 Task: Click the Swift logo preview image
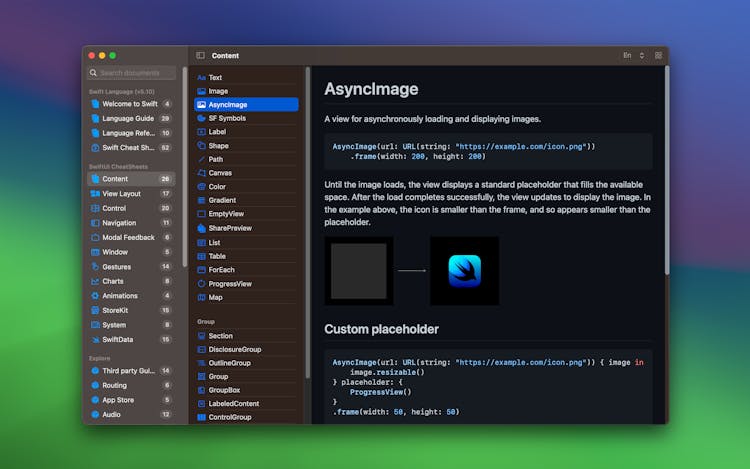tap(464, 271)
